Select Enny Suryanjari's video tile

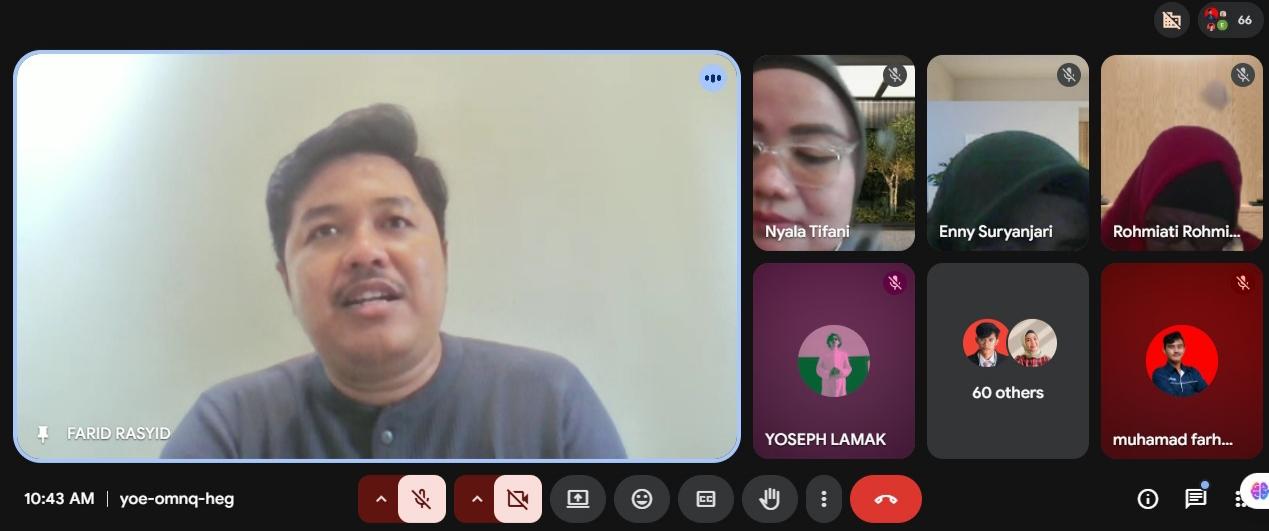click(1007, 152)
